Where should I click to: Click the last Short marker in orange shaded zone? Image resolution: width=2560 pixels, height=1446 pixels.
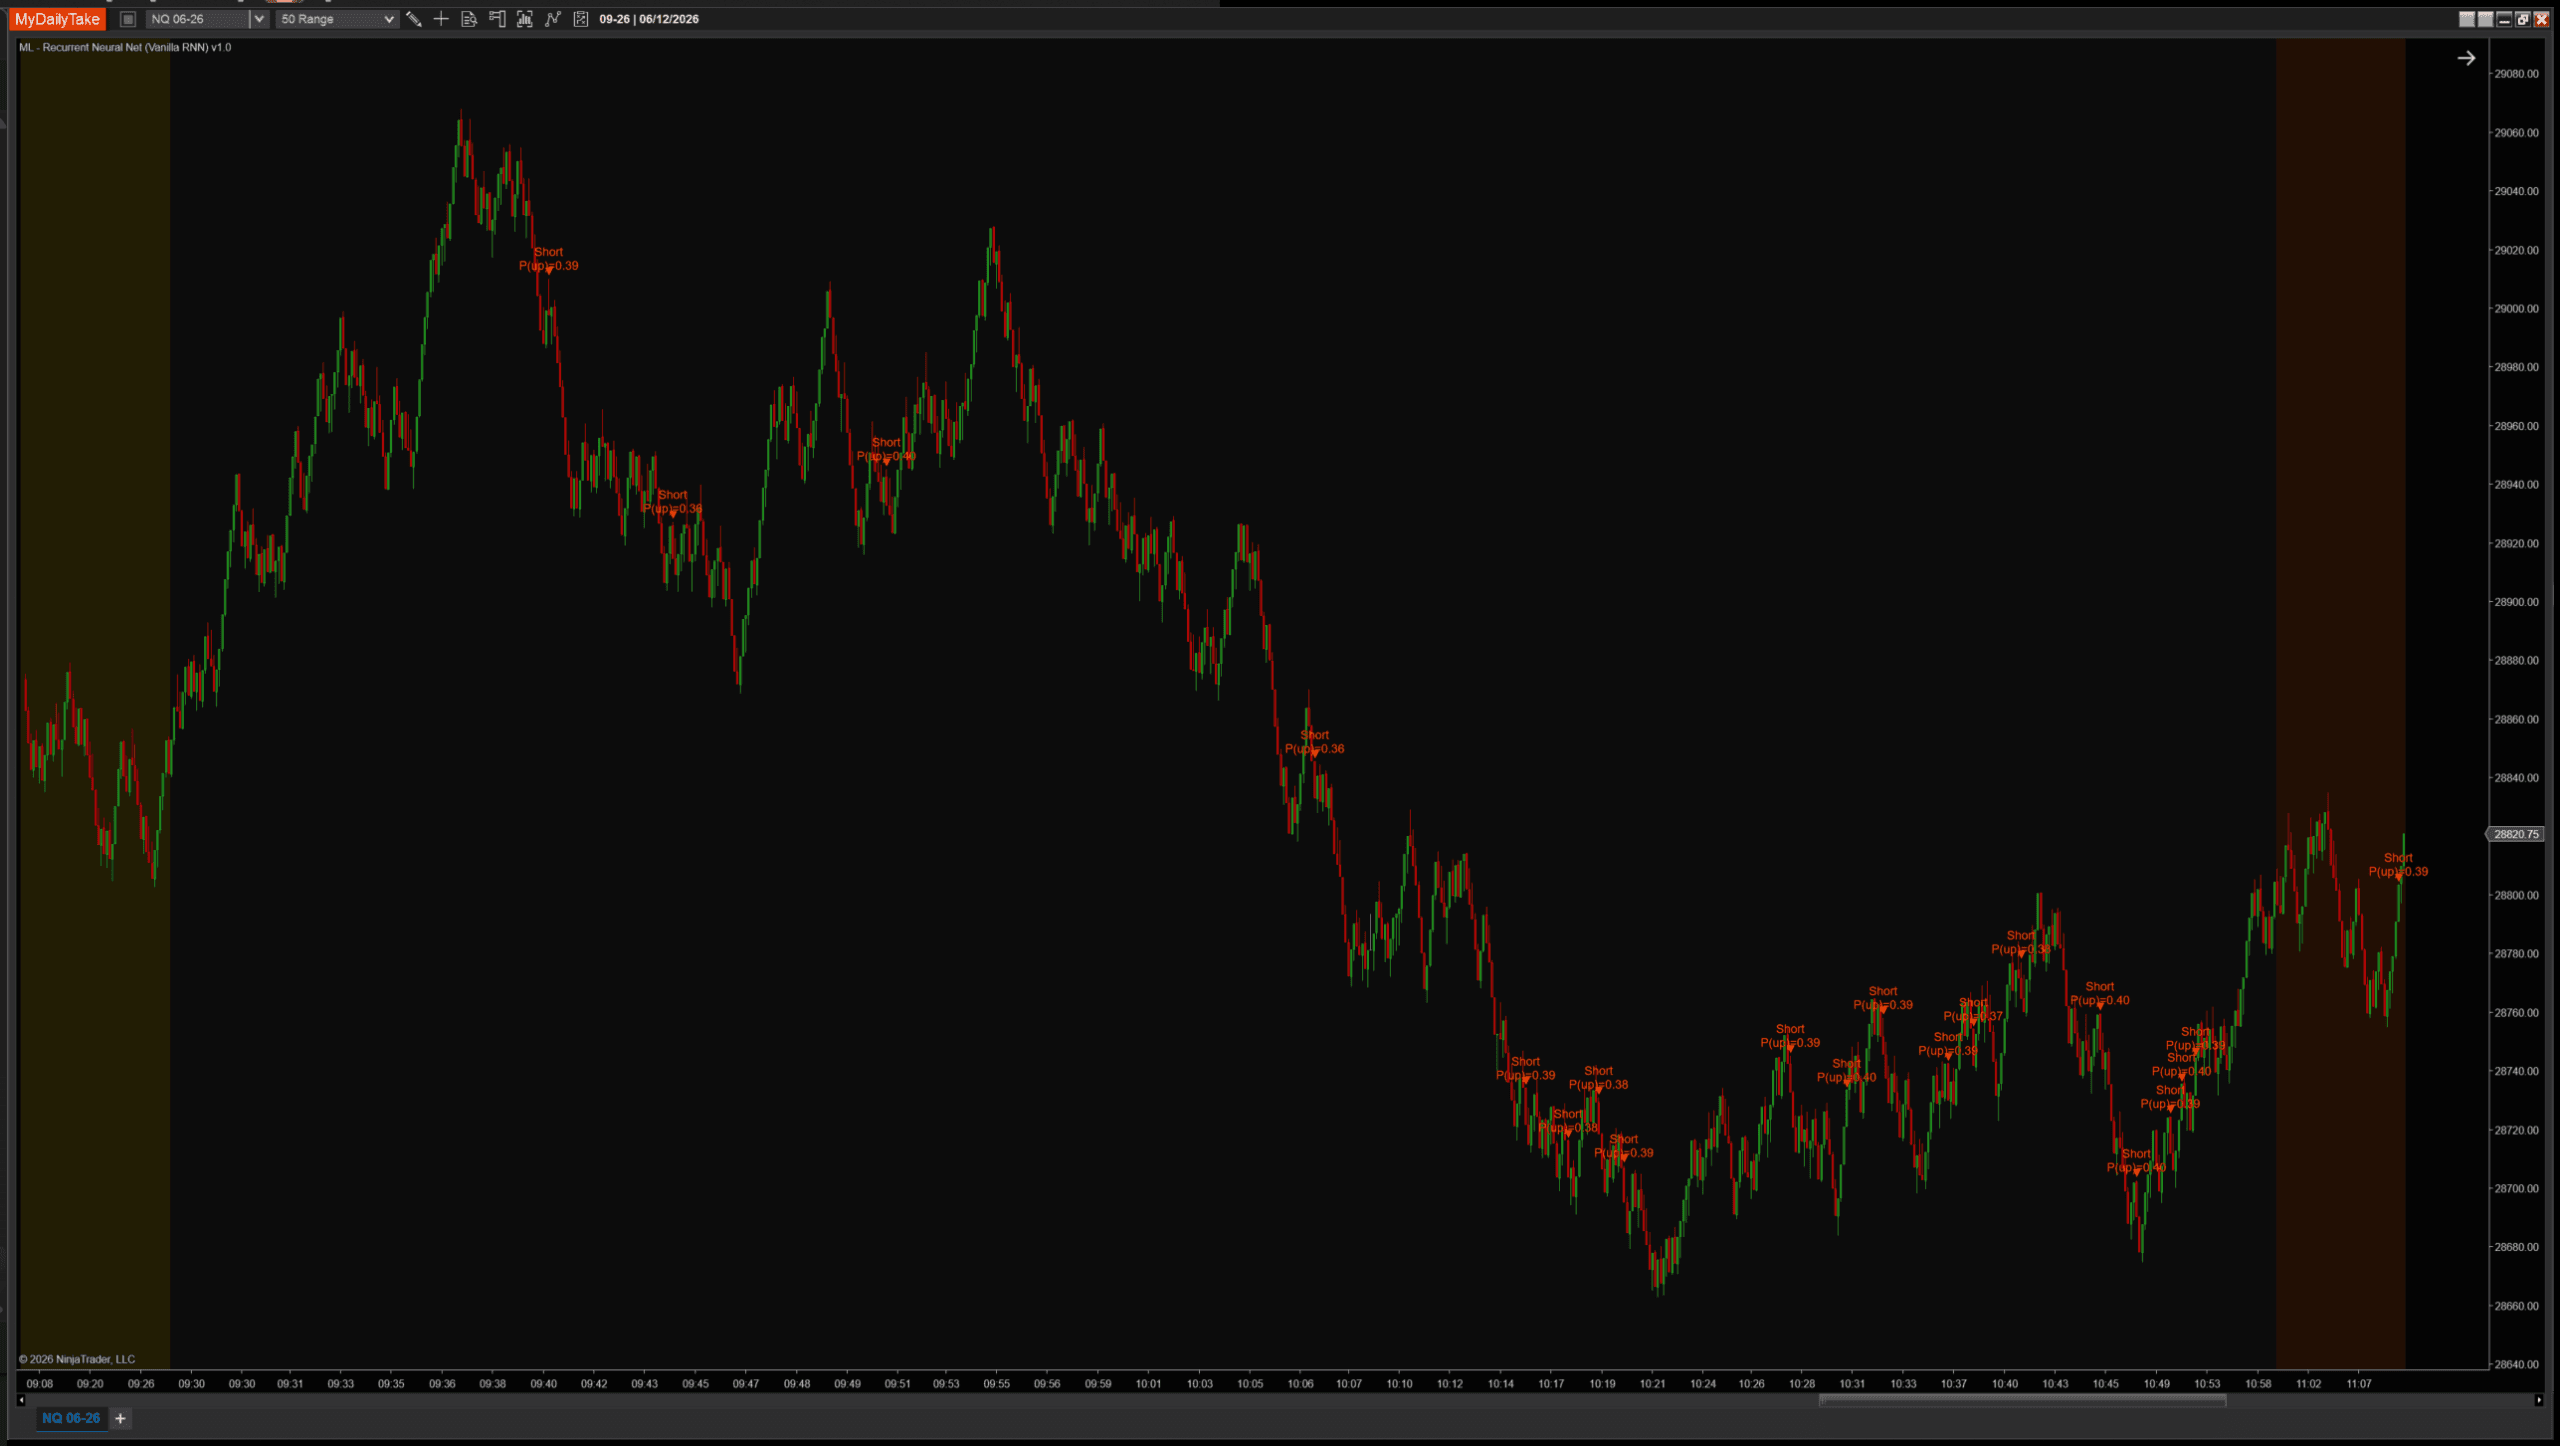pyautogui.click(x=2398, y=865)
